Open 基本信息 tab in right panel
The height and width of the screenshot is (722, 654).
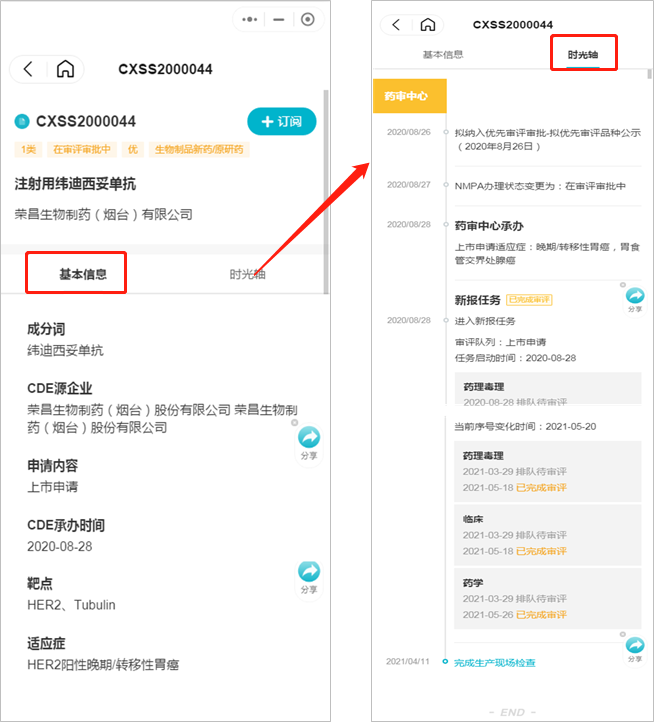pyautogui.click(x=443, y=55)
